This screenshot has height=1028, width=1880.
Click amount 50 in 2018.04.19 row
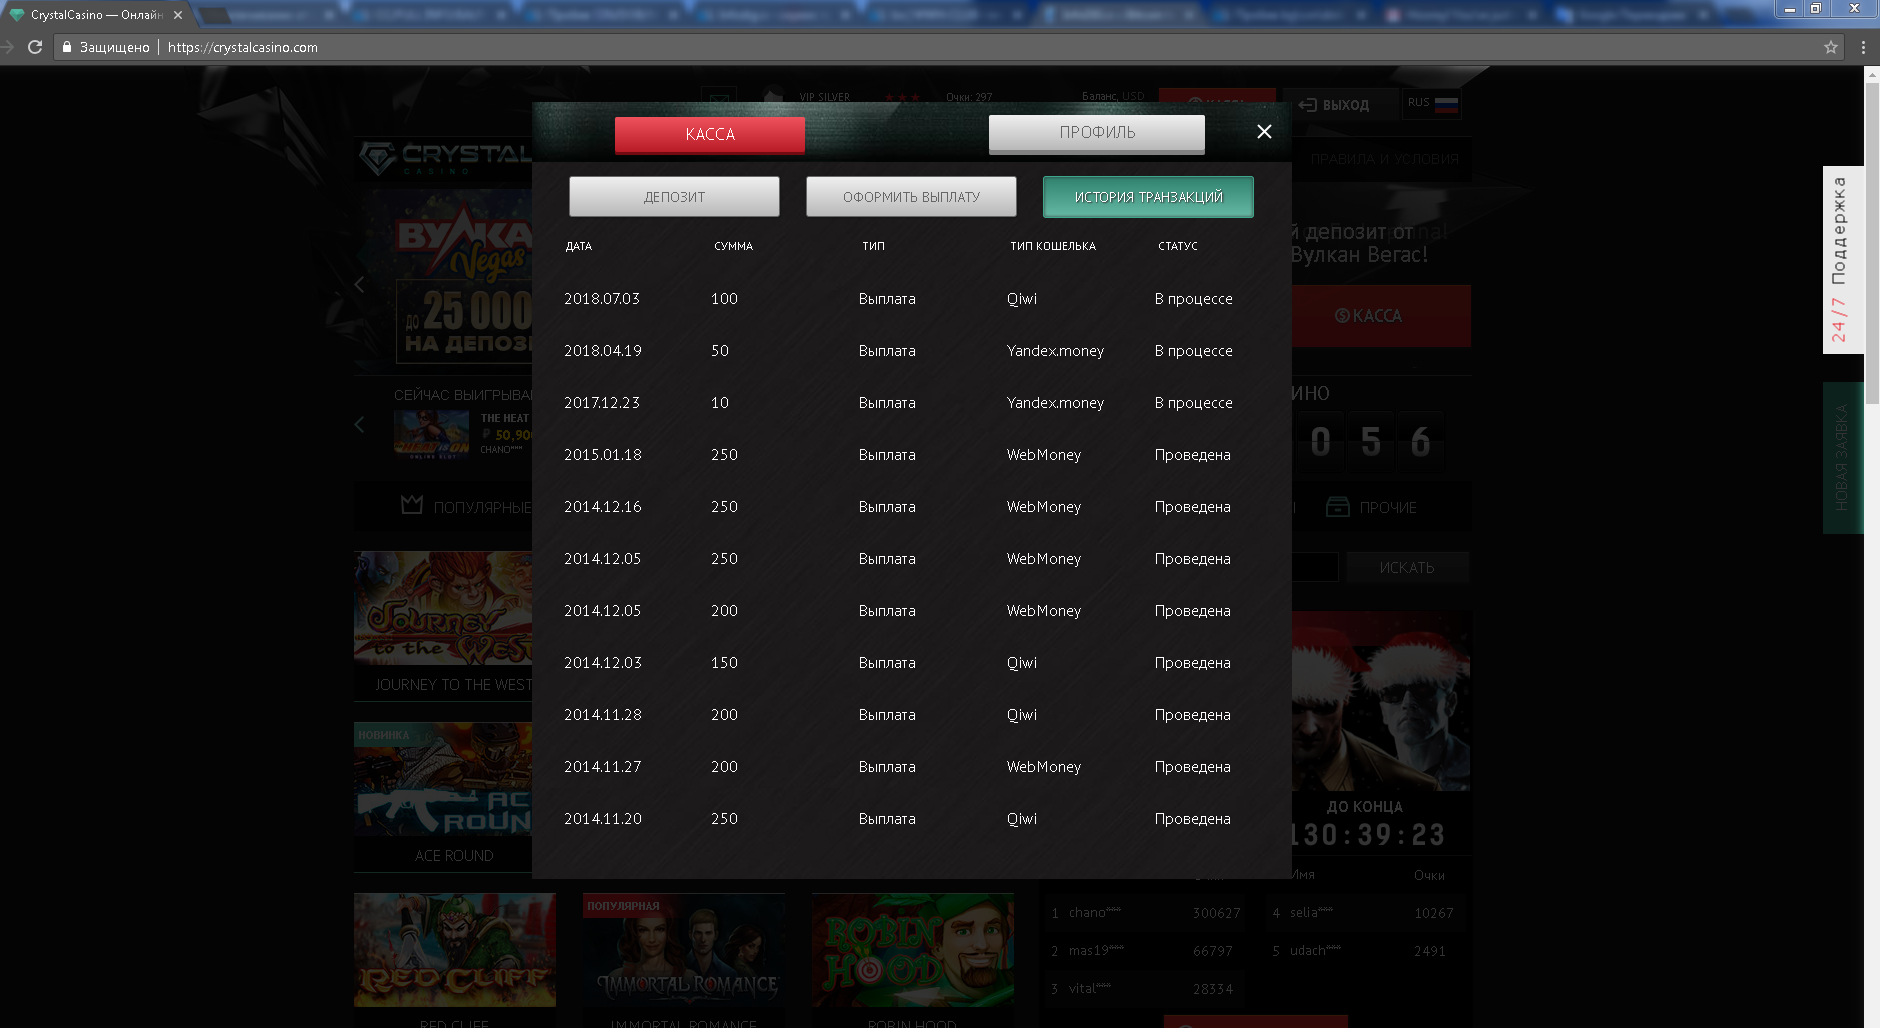pyautogui.click(x=720, y=351)
